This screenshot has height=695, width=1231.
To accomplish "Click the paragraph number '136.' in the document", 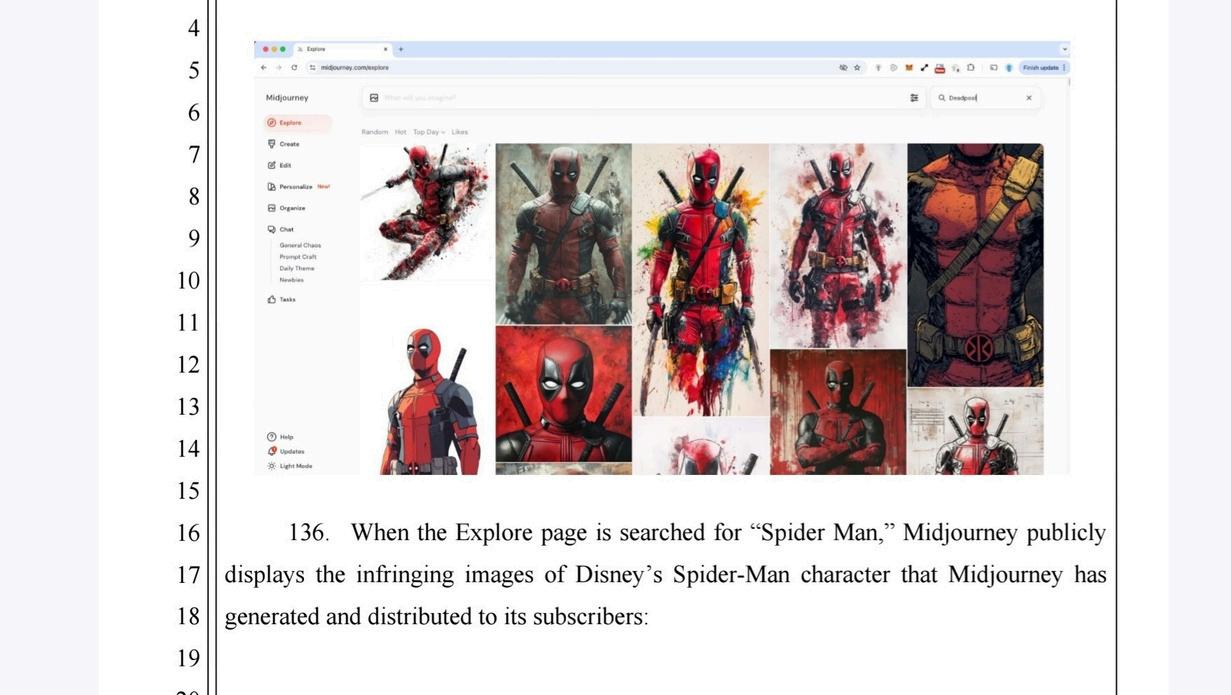I will (308, 533).
